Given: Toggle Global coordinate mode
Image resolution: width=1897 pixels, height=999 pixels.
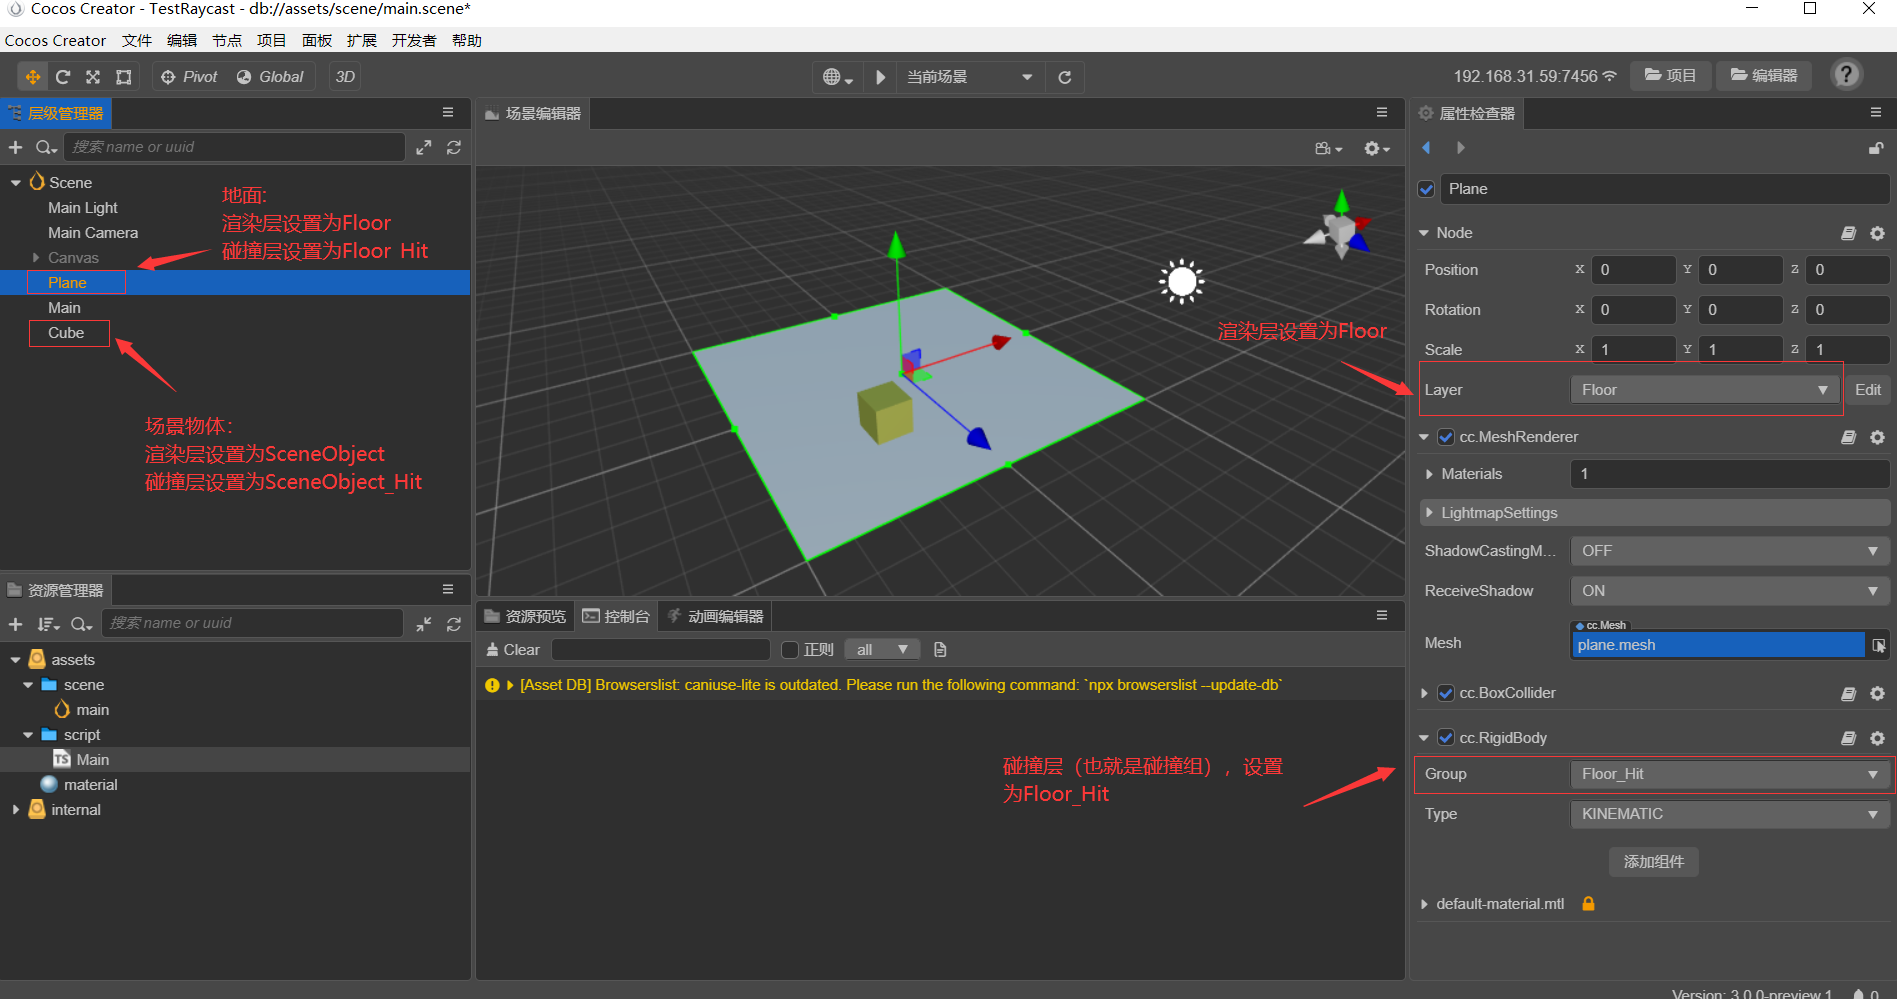Looking at the screenshot, I should (x=270, y=77).
